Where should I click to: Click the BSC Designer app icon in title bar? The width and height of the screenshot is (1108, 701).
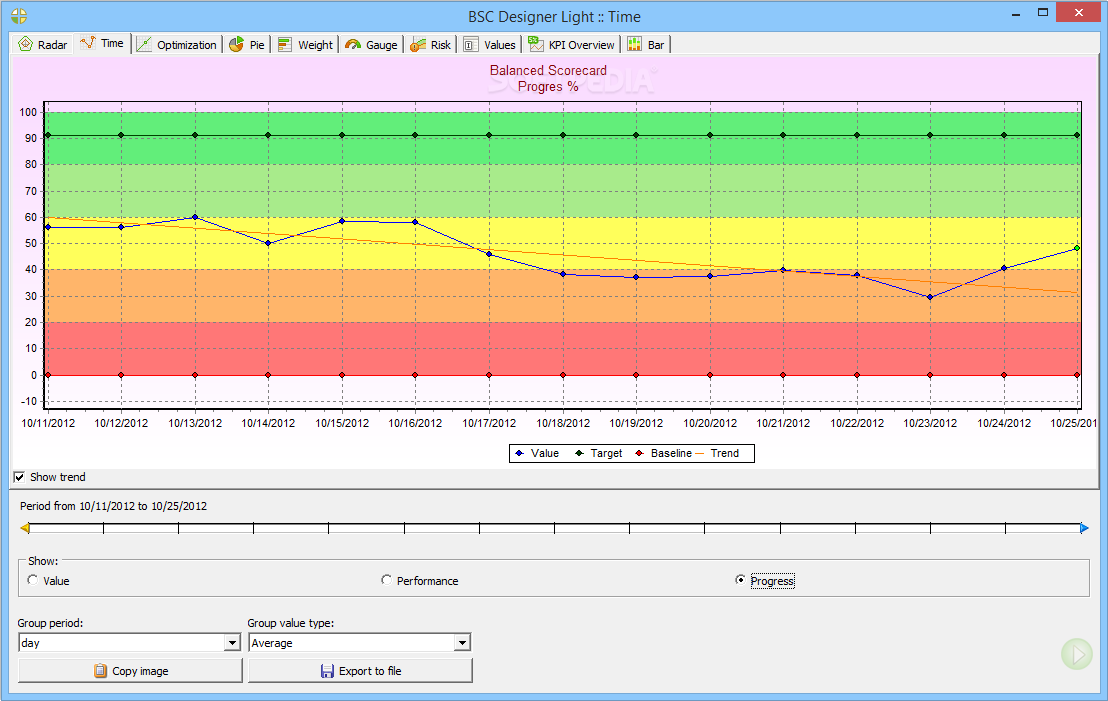coord(19,16)
